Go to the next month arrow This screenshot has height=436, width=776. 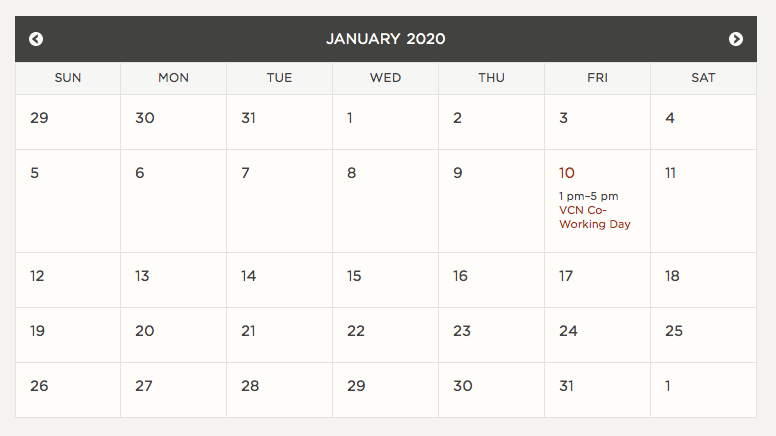point(736,39)
